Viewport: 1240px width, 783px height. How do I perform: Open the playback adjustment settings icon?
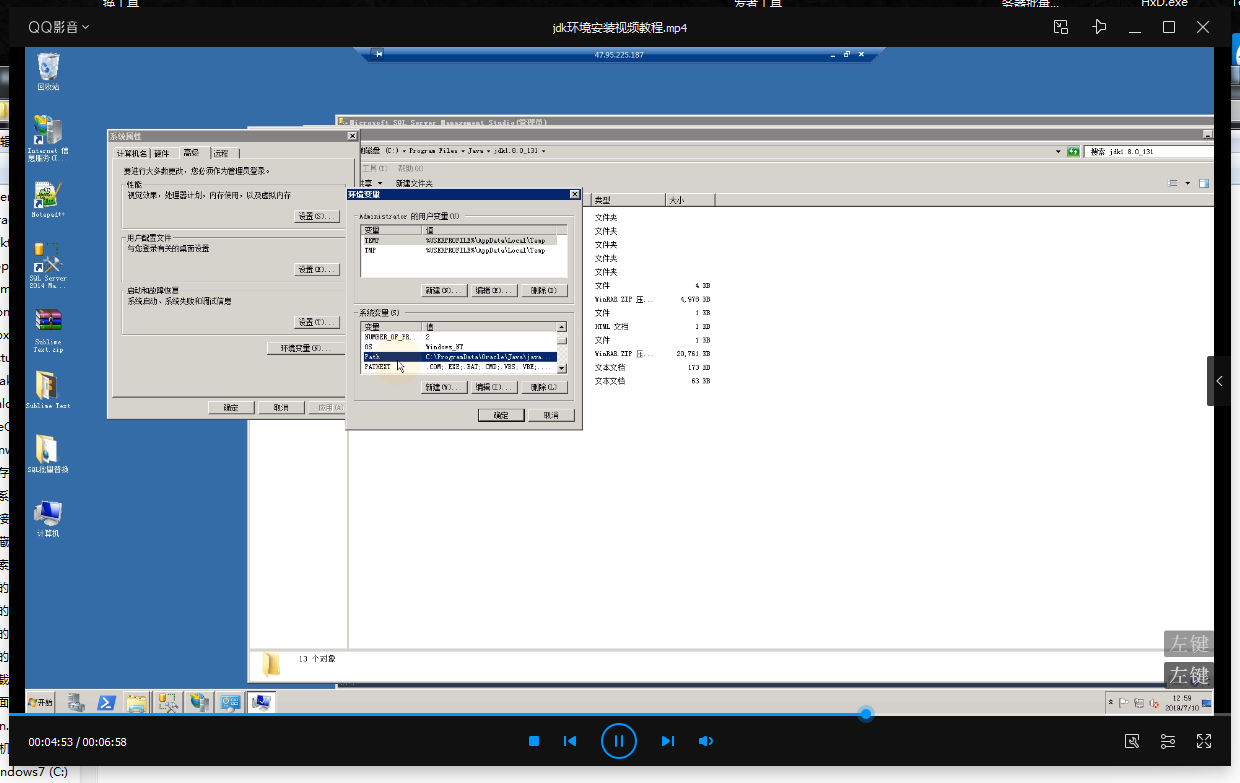coord(1168,741)
